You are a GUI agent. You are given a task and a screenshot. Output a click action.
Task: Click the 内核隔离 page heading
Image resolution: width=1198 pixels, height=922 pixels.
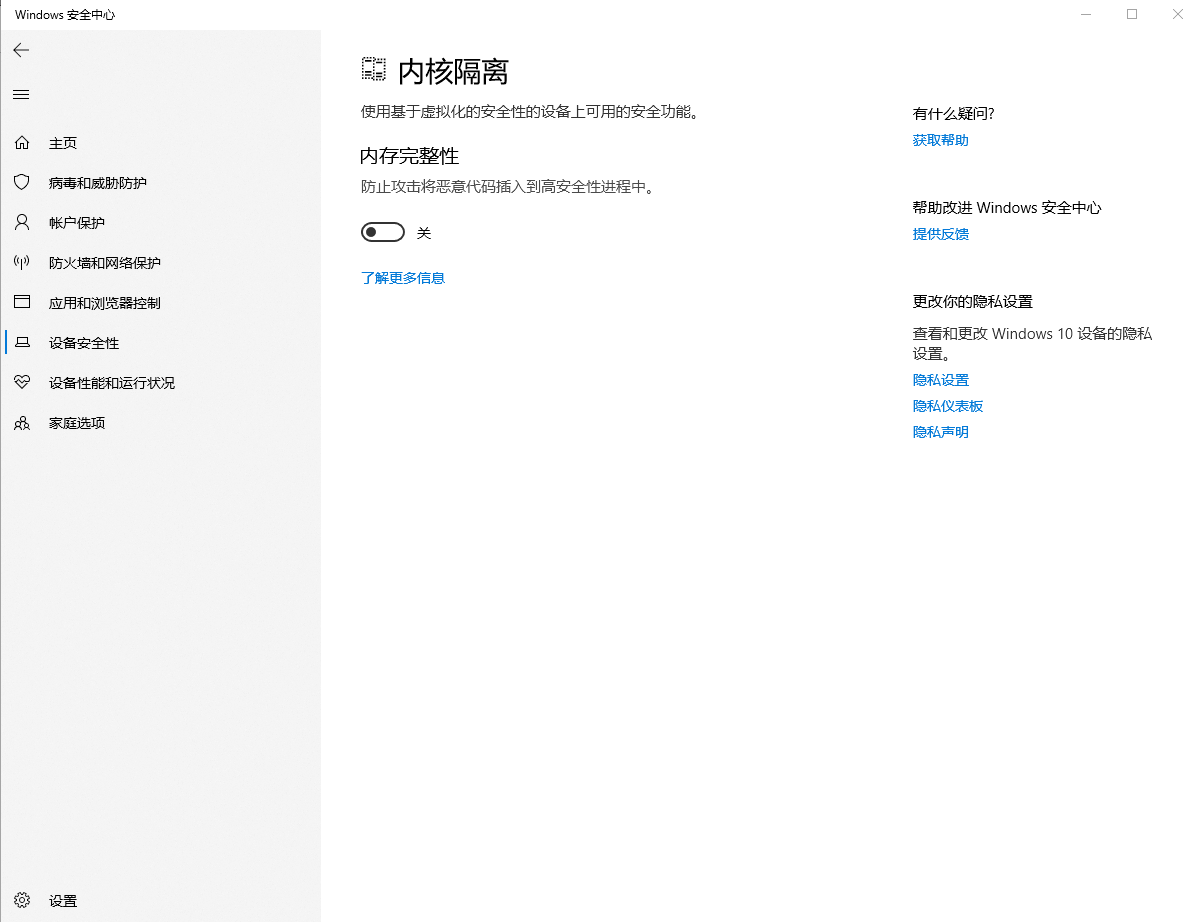tap(453, 72)
